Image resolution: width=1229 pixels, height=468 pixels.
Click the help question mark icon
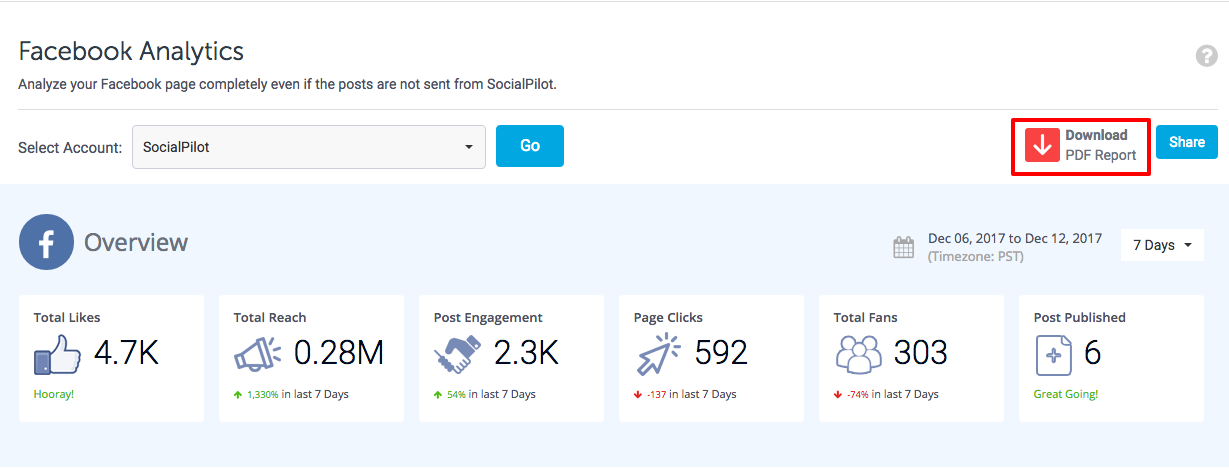coord(1206,56)
